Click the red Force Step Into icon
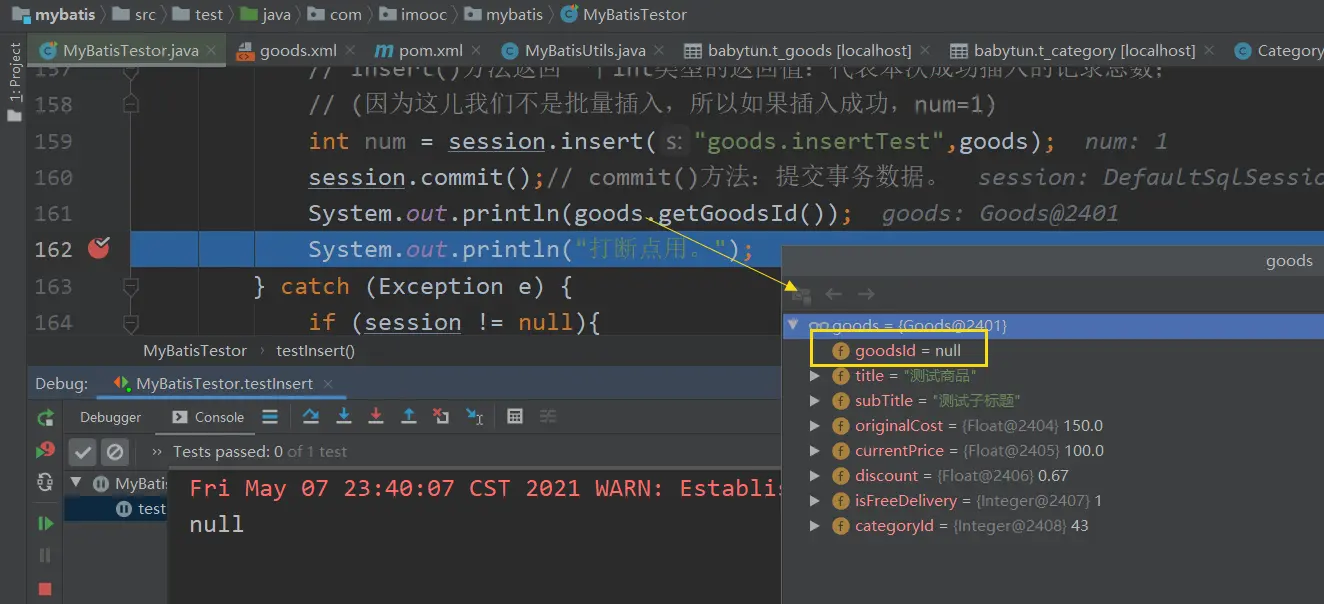The image size is (1324, 604). [x=376, y=417]
